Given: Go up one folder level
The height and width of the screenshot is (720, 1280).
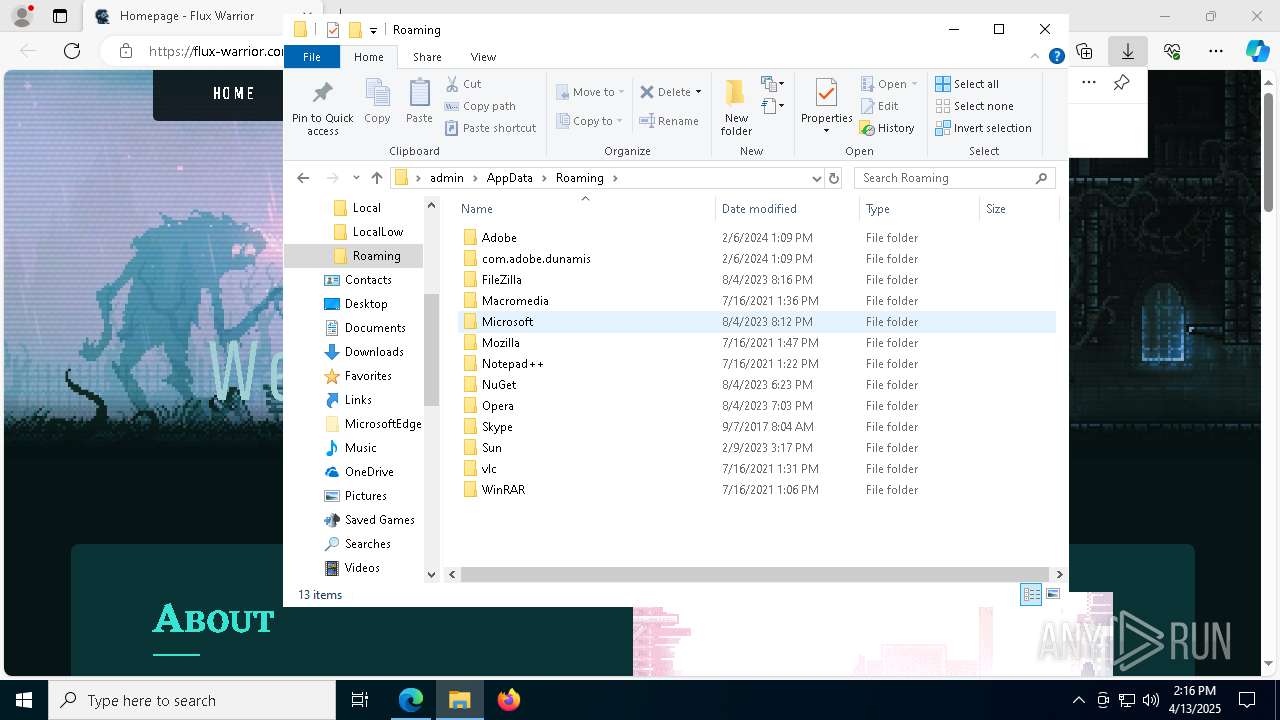Looking at the screenshot, I should coord(376,178).
